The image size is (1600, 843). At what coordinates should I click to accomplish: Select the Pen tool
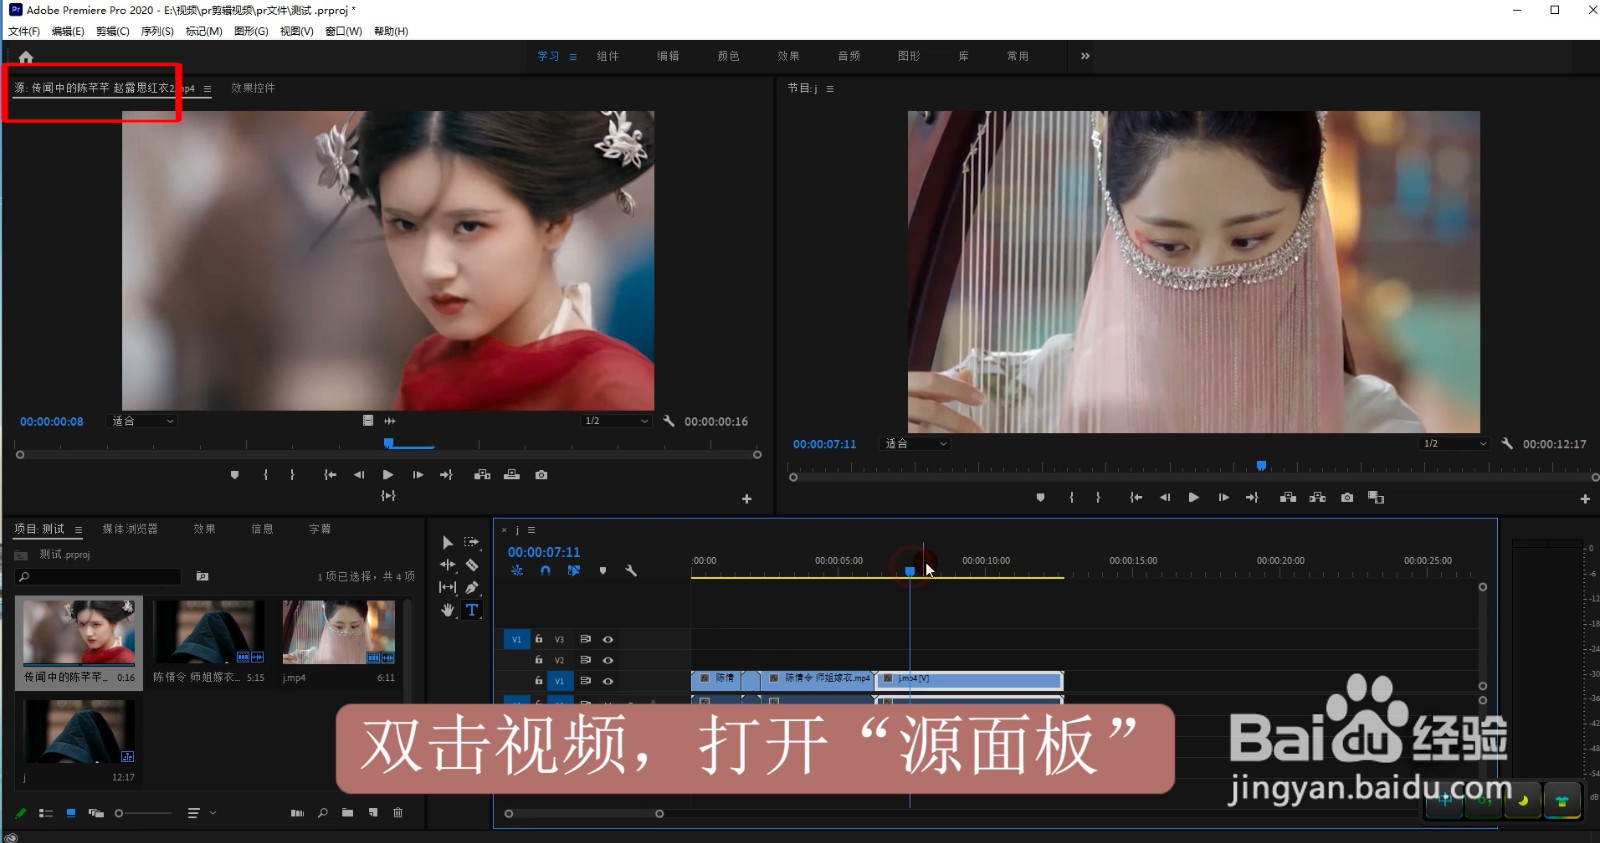tap(472, 587)
